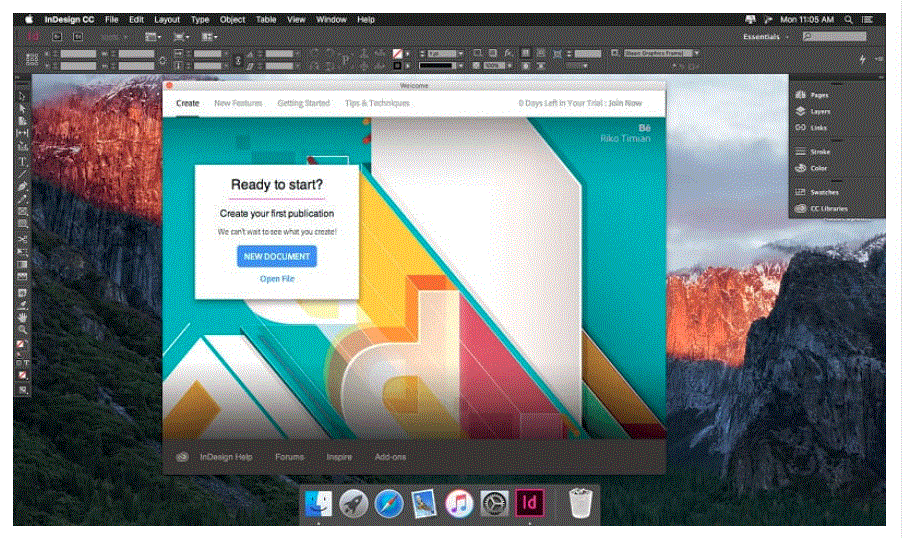Viewport: 903px width, 538px height.
Task: Click the opacity percentage field
Action: click(494, 66)
